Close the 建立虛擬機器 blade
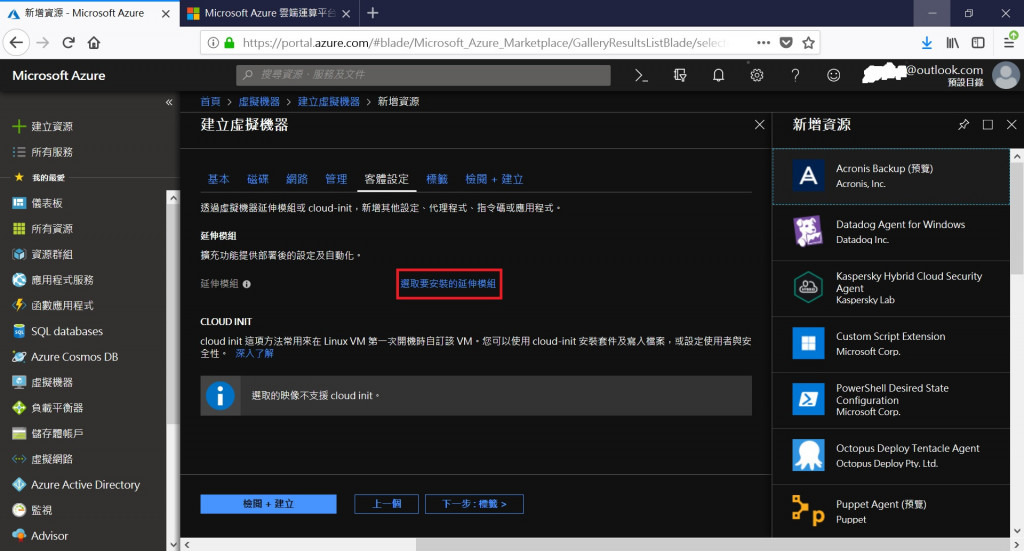Viewport: 1024px width, 551px height. tap(760, 125)
